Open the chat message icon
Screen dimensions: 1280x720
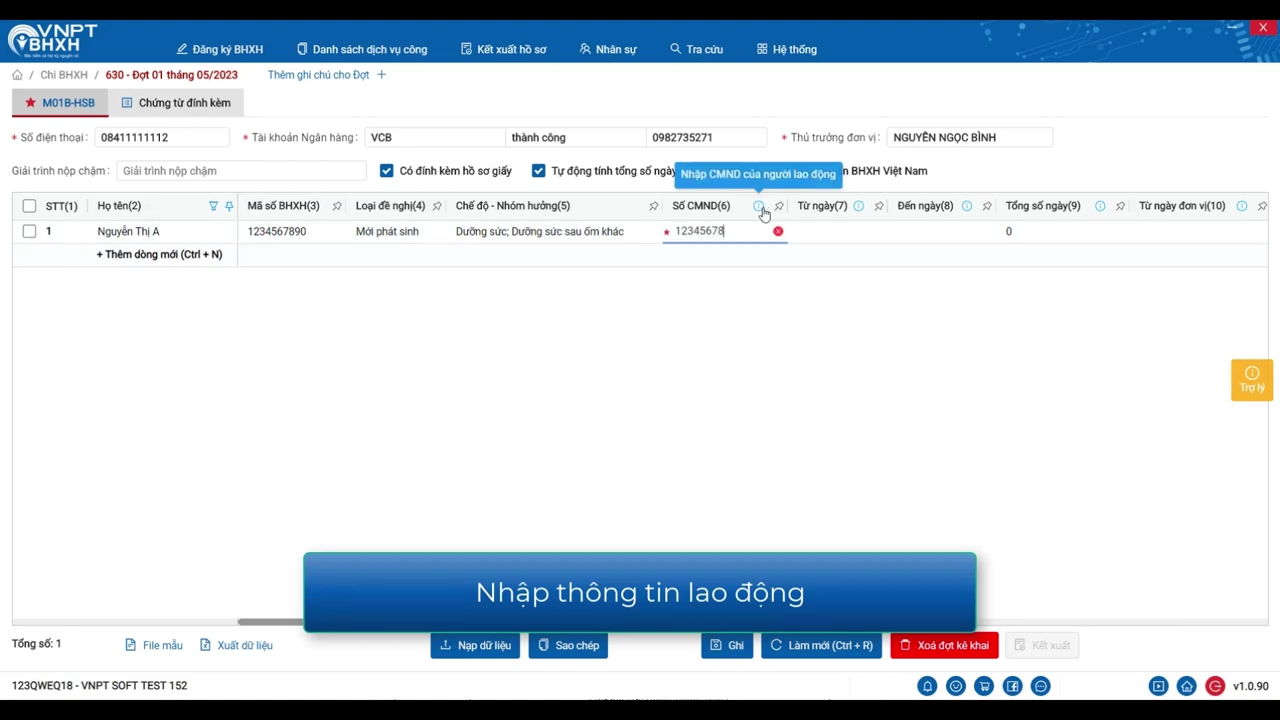tap(1041, 686)
